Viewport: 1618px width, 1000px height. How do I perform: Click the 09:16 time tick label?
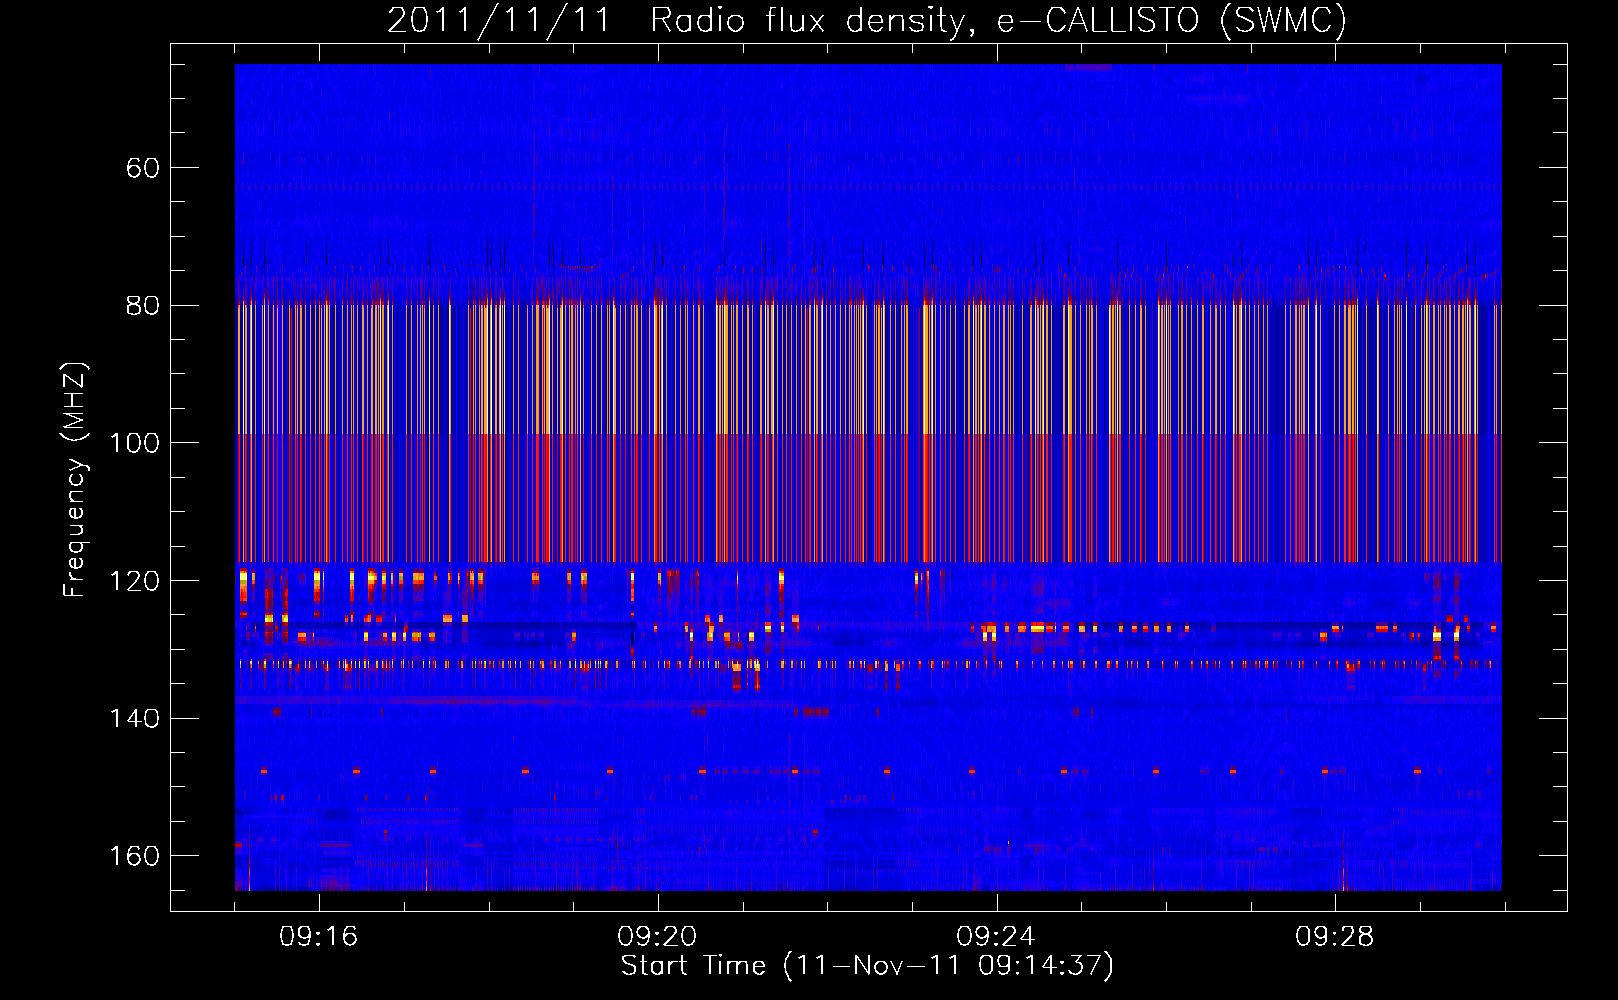(x=319, y=937)
